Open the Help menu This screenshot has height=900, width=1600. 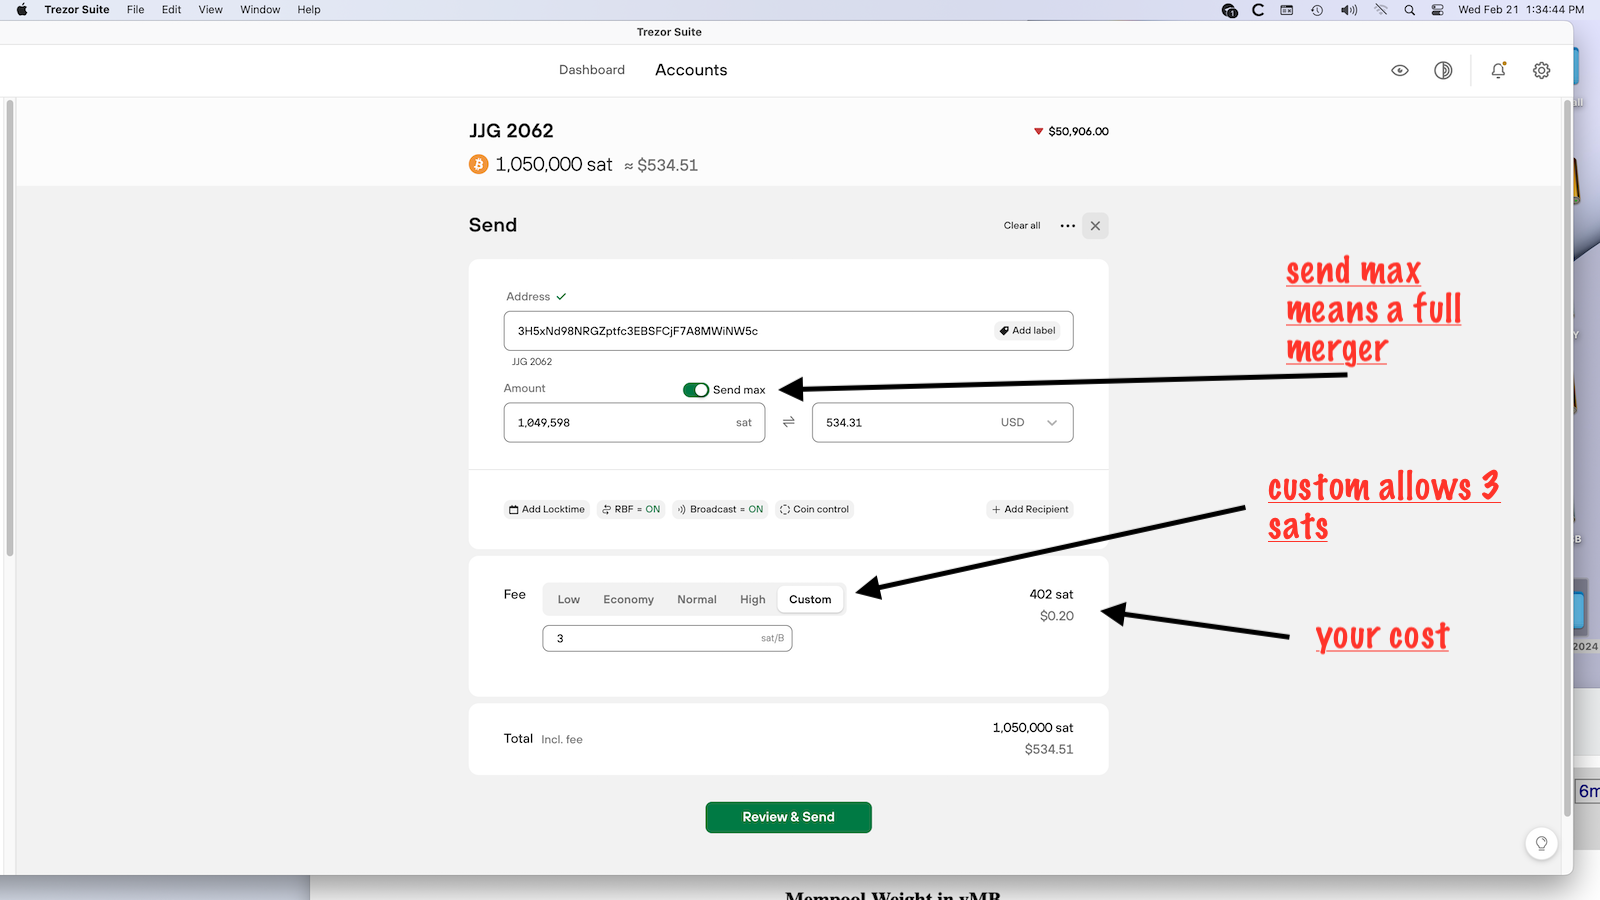(x=309, y=10)
